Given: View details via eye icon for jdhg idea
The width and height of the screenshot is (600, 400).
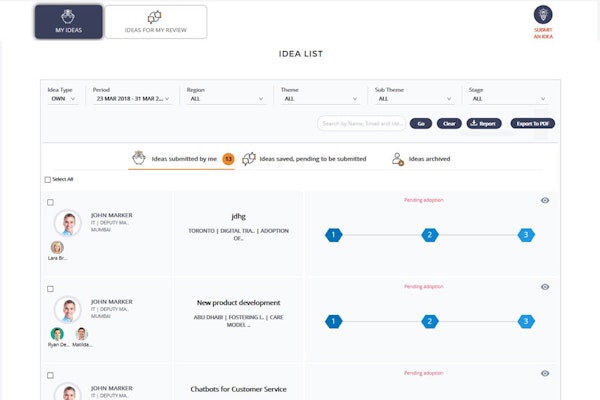Looking at the screenshot, I should [x=545, y=201].
